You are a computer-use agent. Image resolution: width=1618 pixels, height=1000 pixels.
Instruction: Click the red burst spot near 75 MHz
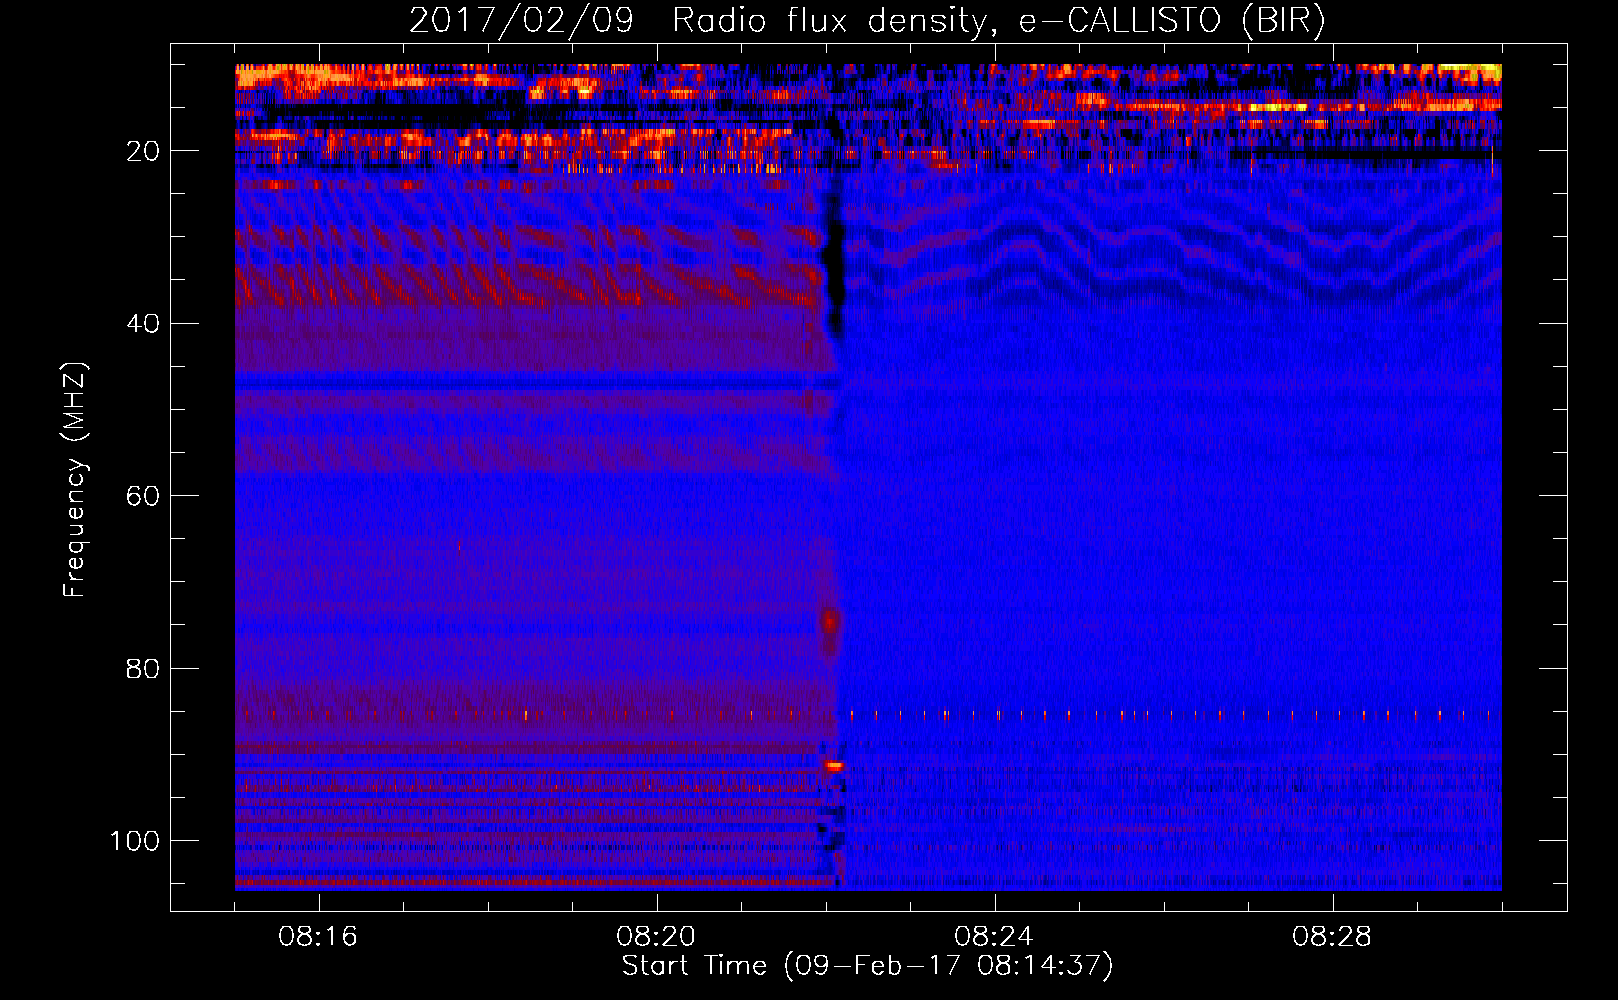click(830, 623)
